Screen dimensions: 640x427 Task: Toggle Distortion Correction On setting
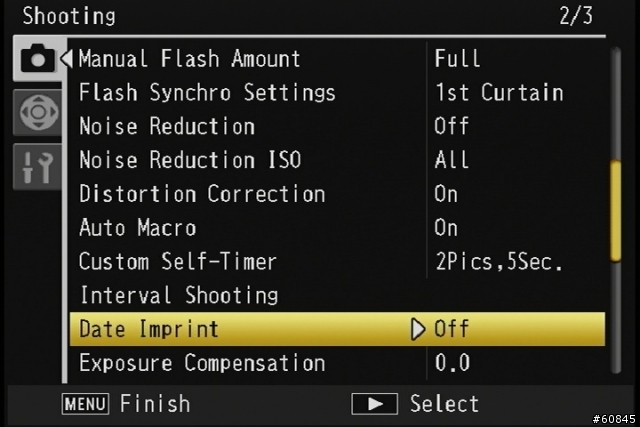coord(446,194)
